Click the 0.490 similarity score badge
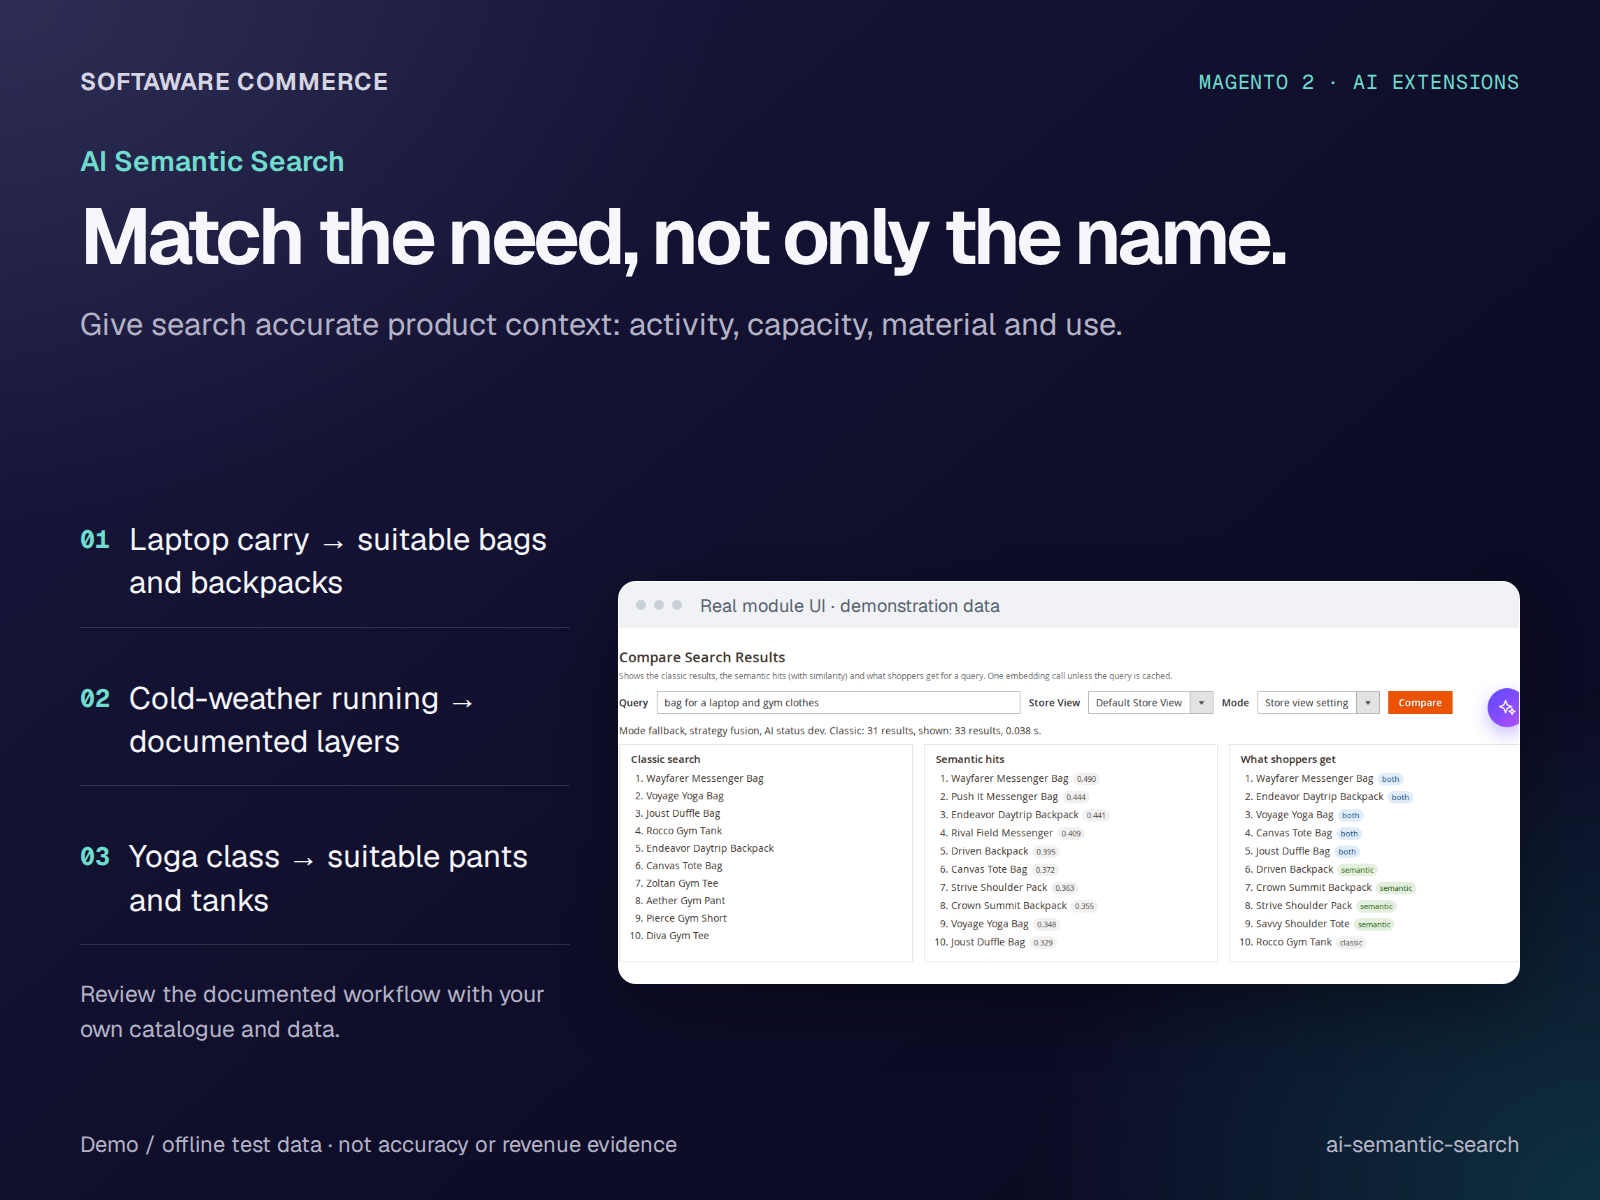The image size is (1600, 1200). tap(1087, 779)
